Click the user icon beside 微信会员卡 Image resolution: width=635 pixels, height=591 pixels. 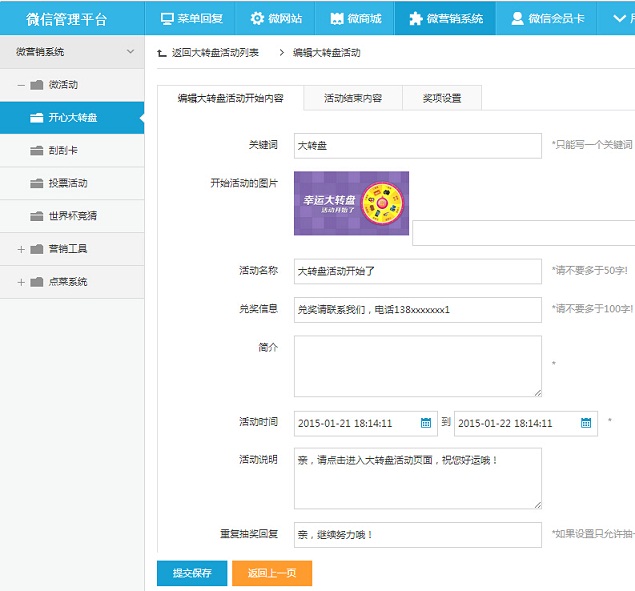pyautogui.click(x=517, y=18)
